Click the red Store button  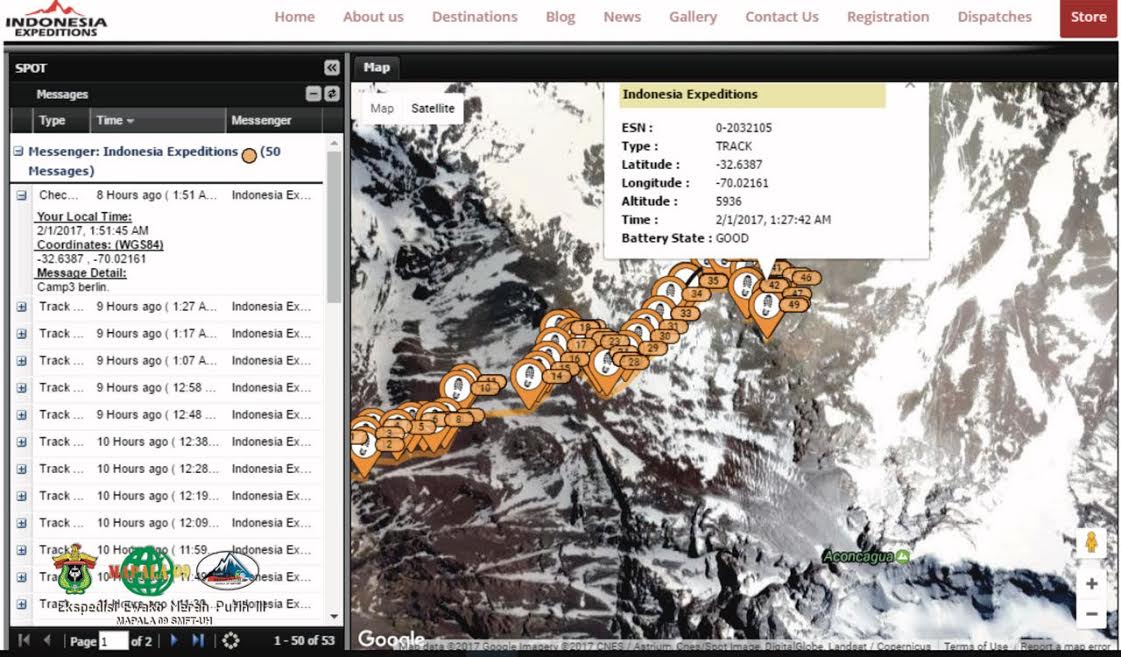coord(1088,17)
